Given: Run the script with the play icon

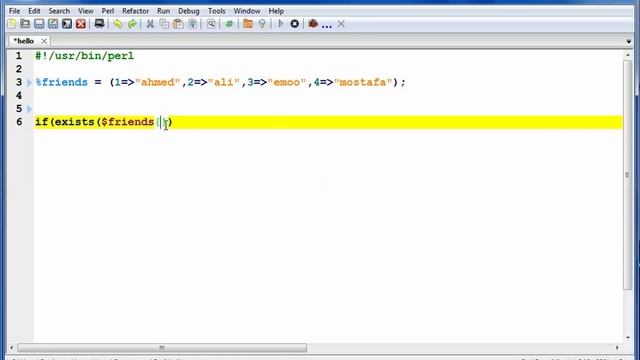Looking at the screenshot, I should 280,24.
